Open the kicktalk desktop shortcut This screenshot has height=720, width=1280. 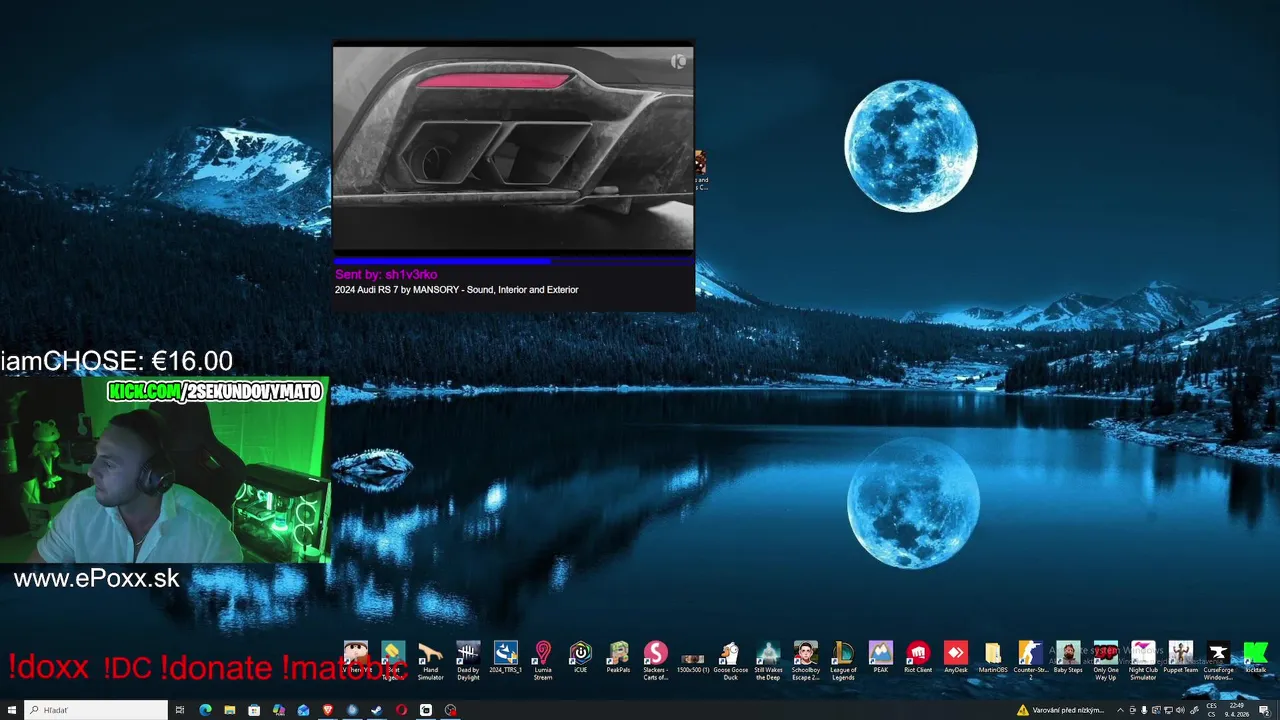[1256, 658]
